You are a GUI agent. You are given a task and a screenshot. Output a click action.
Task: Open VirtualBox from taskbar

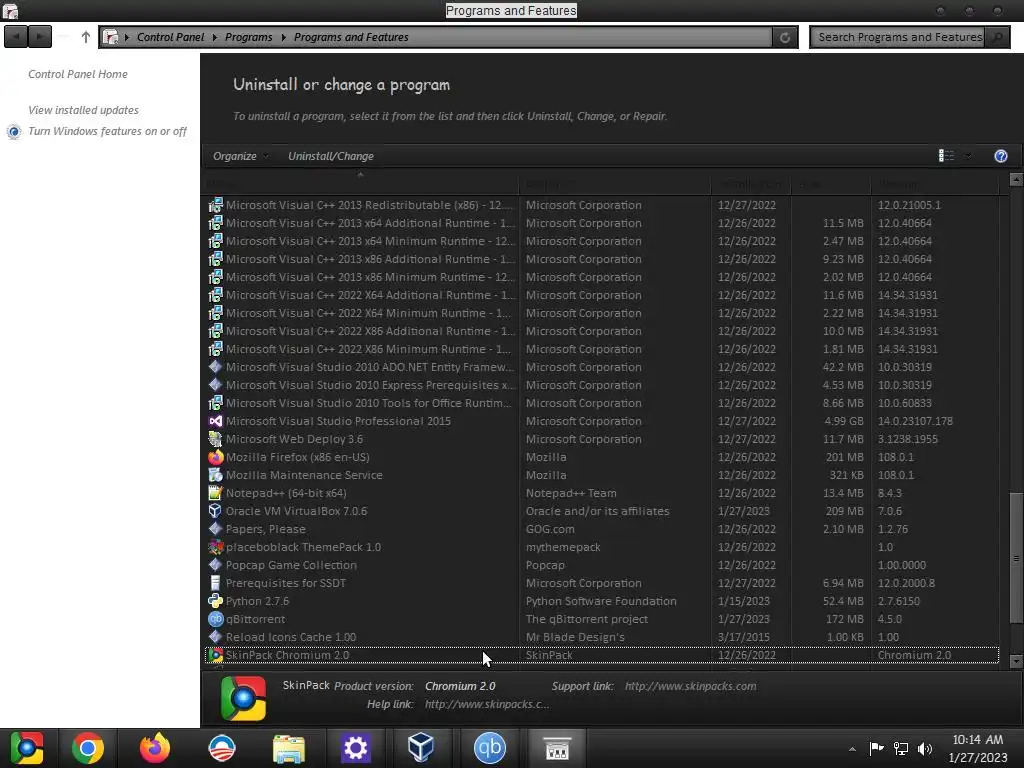coord(421,748)
